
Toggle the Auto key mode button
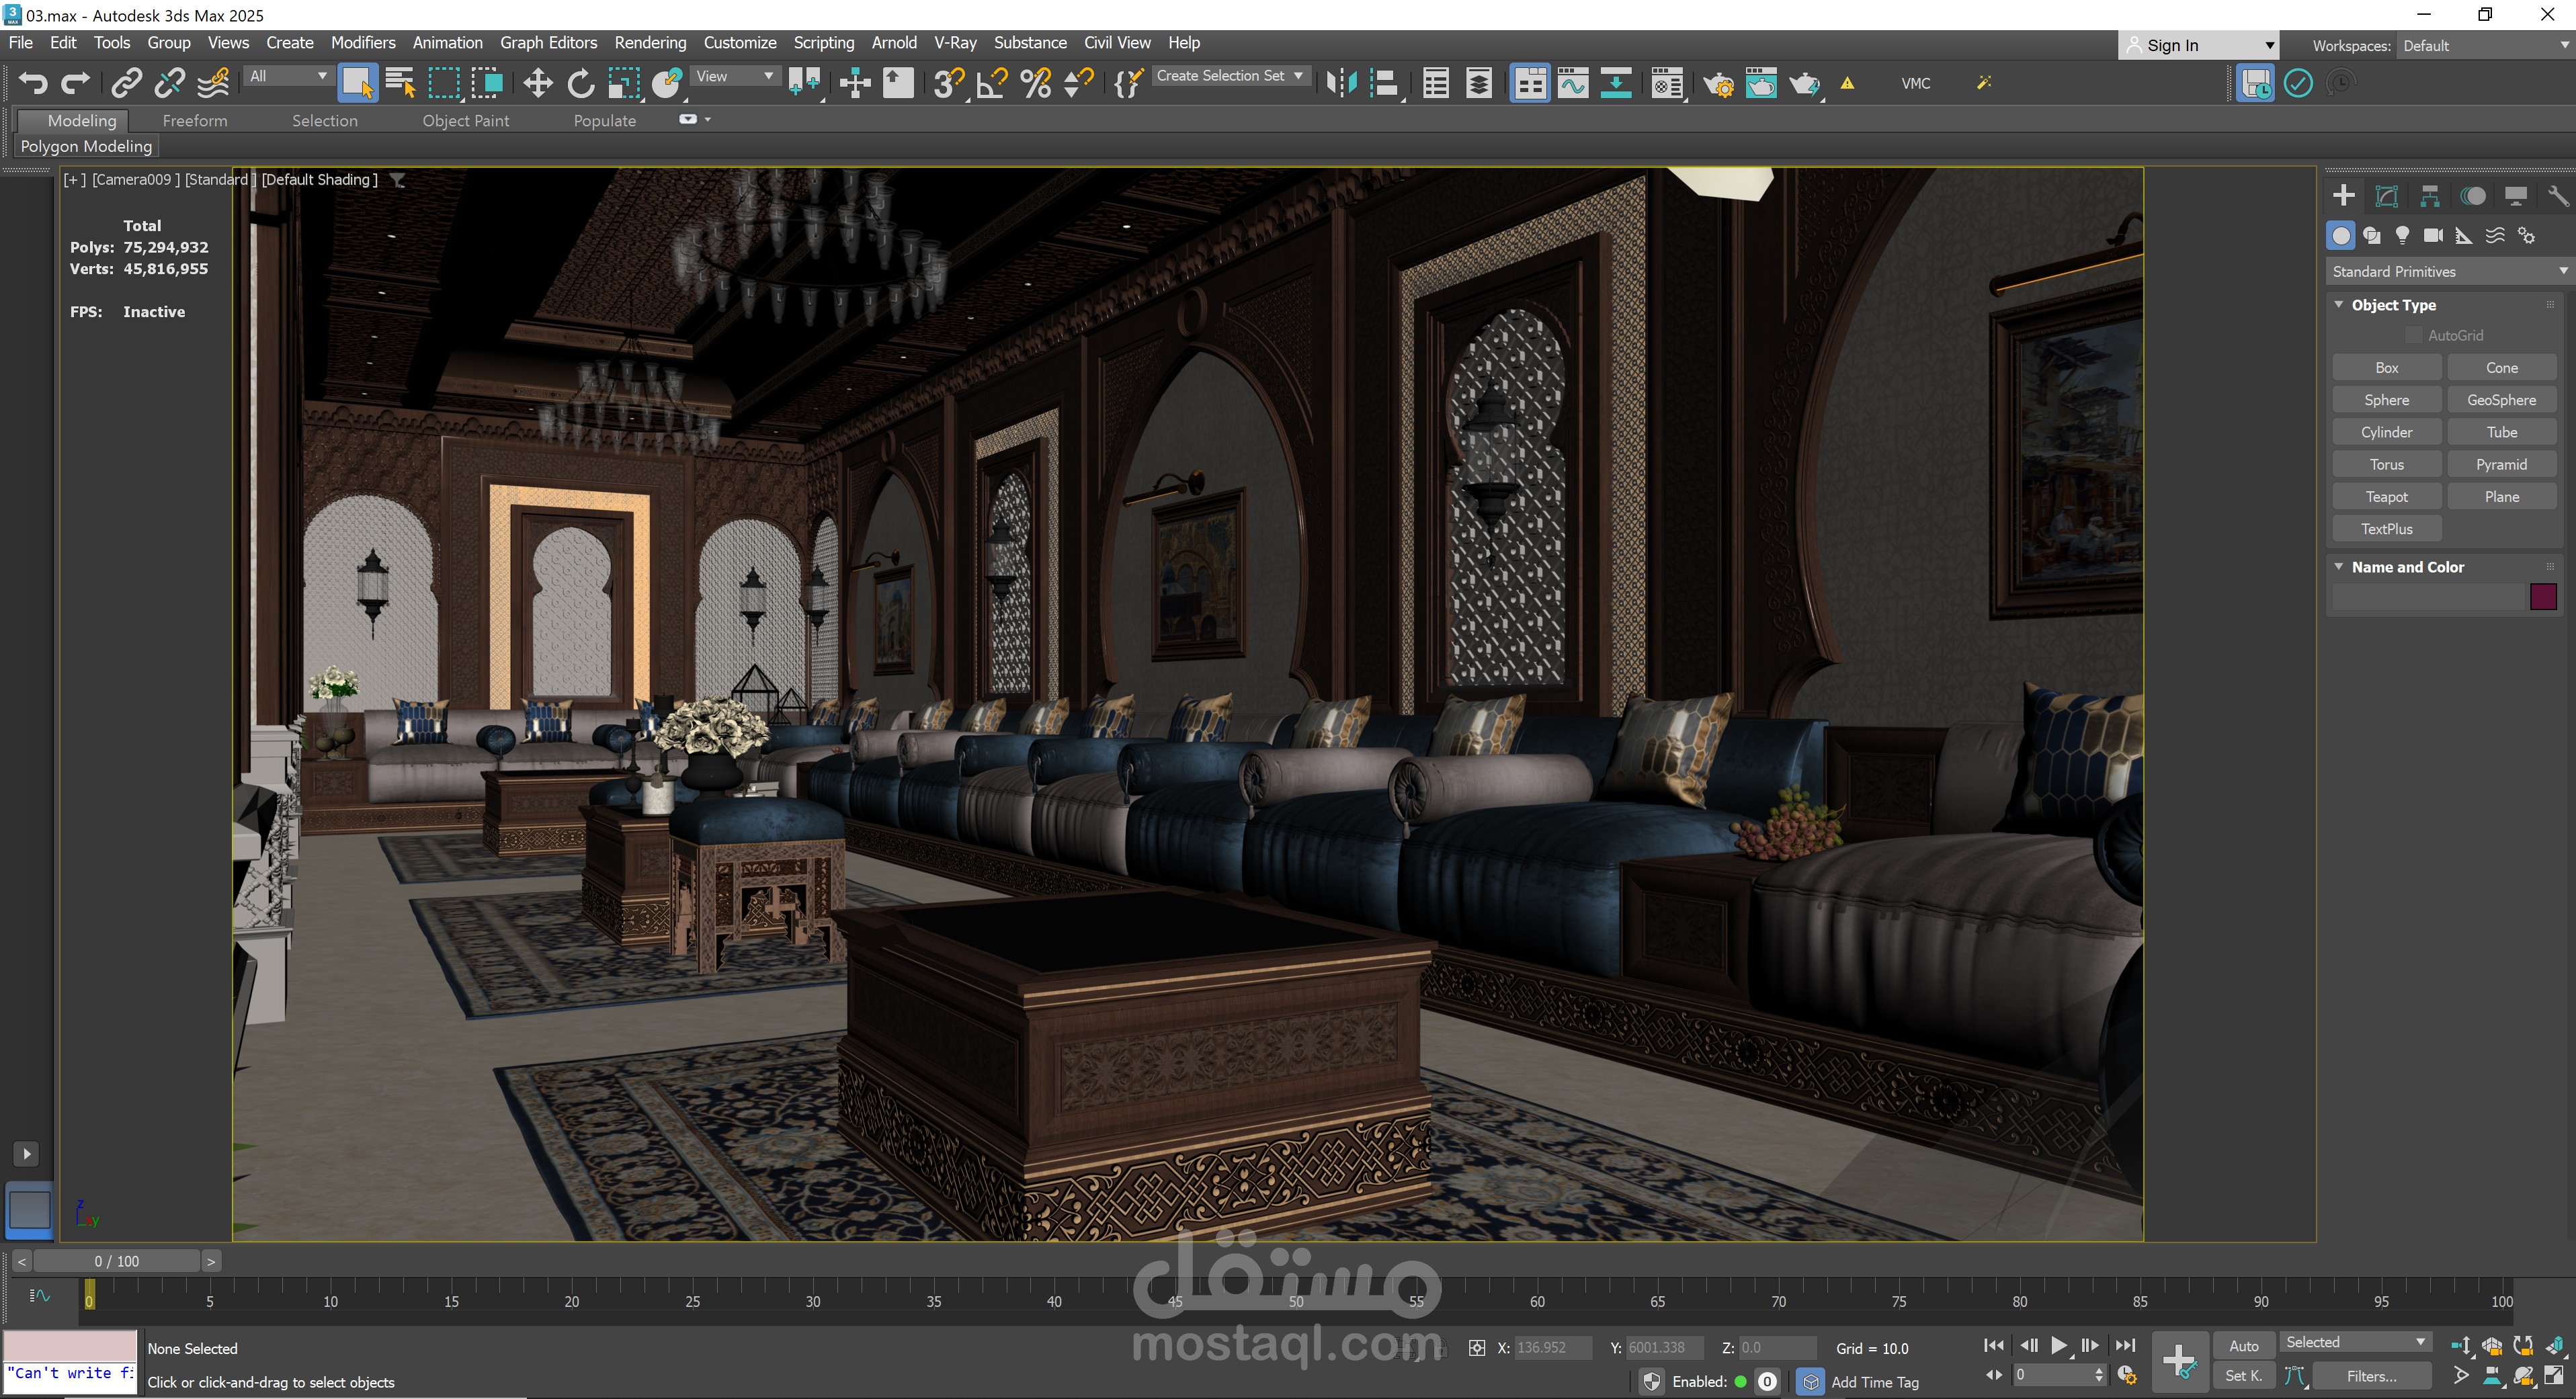pos(2243,1346)
